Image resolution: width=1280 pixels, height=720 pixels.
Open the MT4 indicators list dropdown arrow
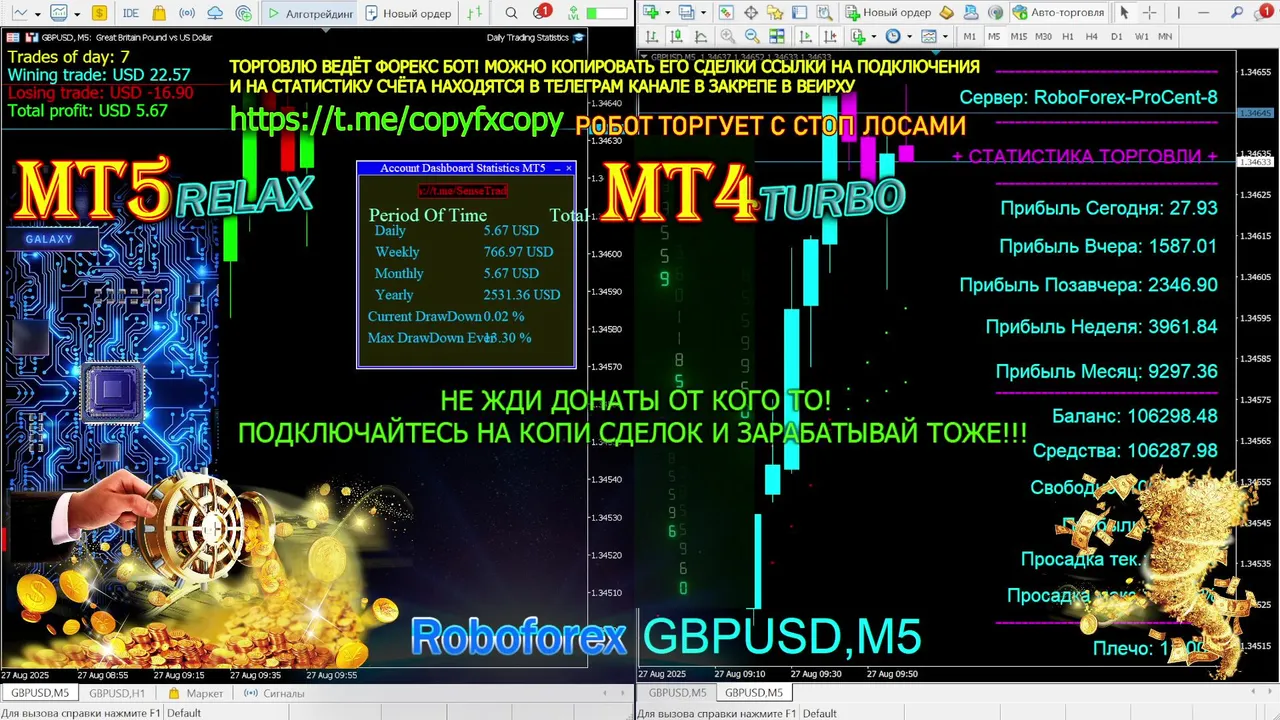tap(874, 37)
